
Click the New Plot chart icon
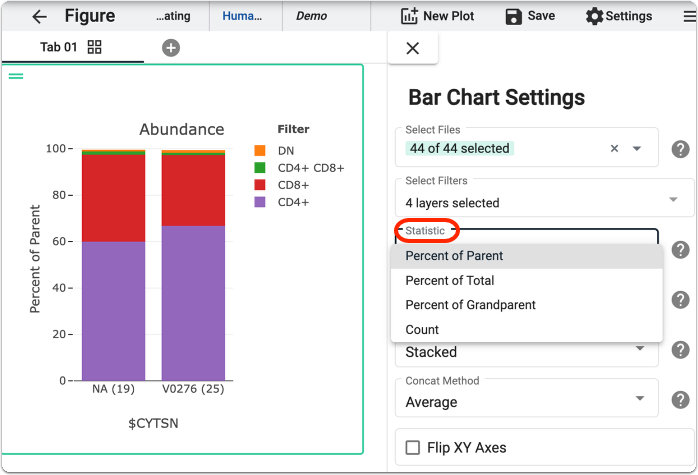(409, 16)
